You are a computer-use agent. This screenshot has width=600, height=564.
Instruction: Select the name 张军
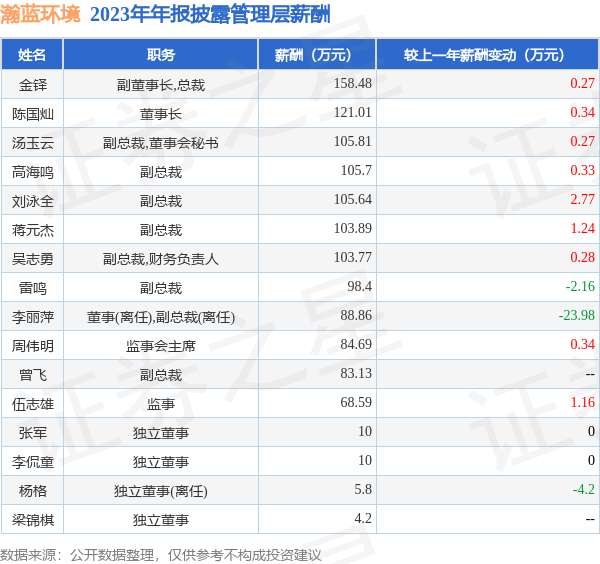click(x=33, y=433)
